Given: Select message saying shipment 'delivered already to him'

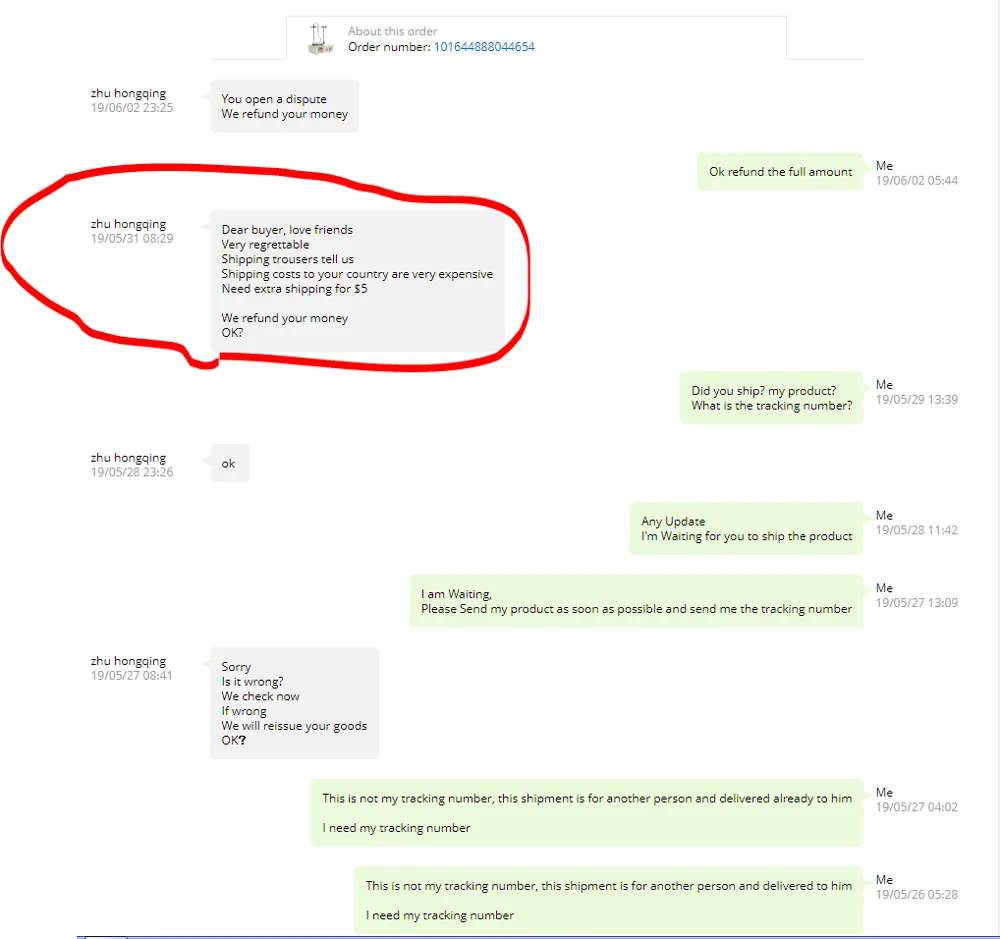Looking at the screenshot, I should click(587, 813).
